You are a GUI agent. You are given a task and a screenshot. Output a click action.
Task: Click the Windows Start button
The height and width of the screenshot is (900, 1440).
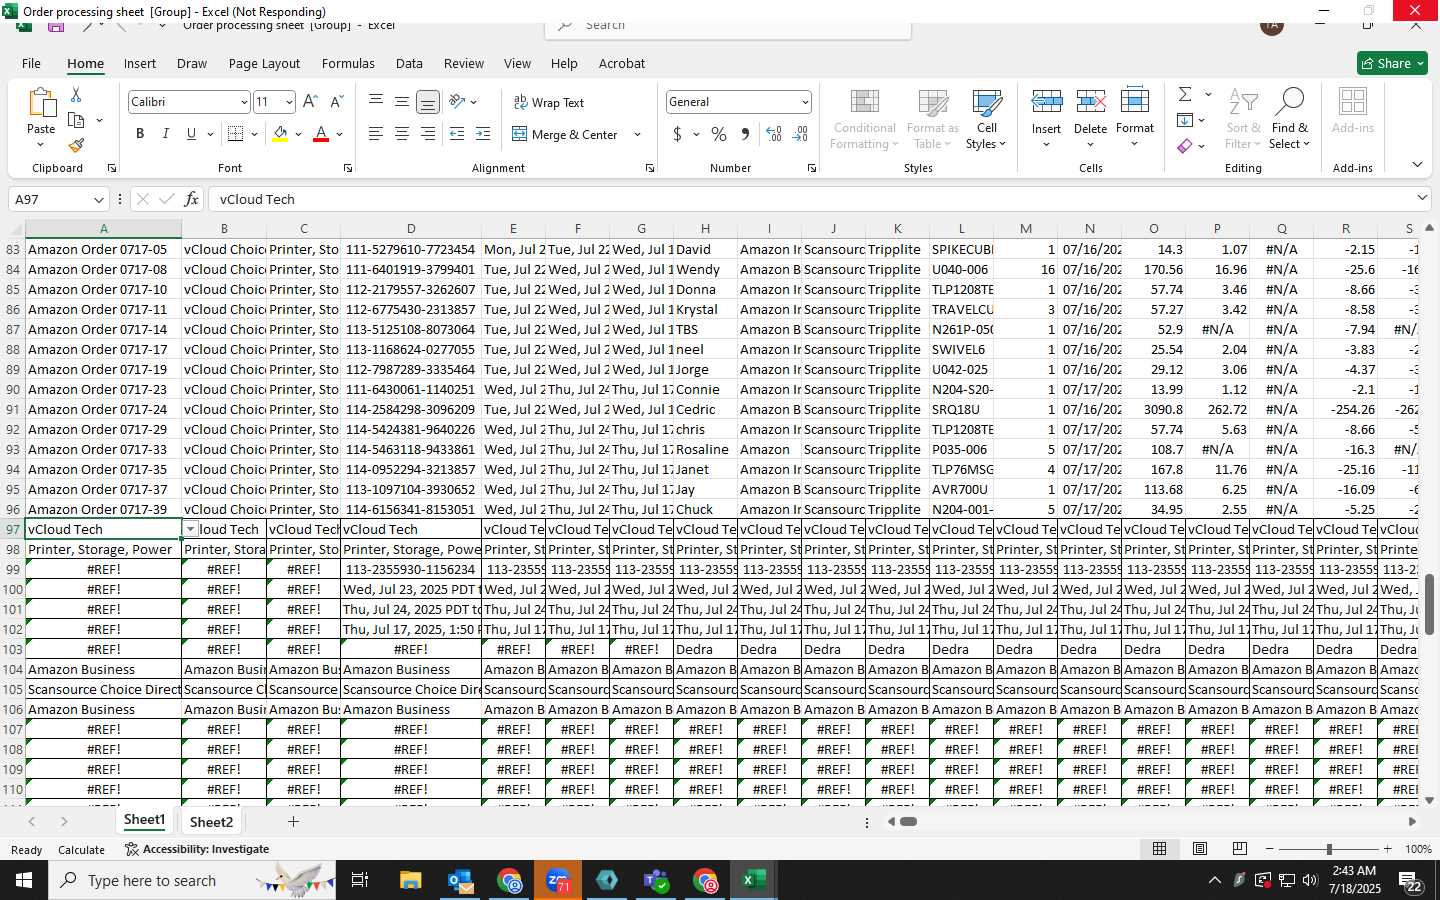23,880
